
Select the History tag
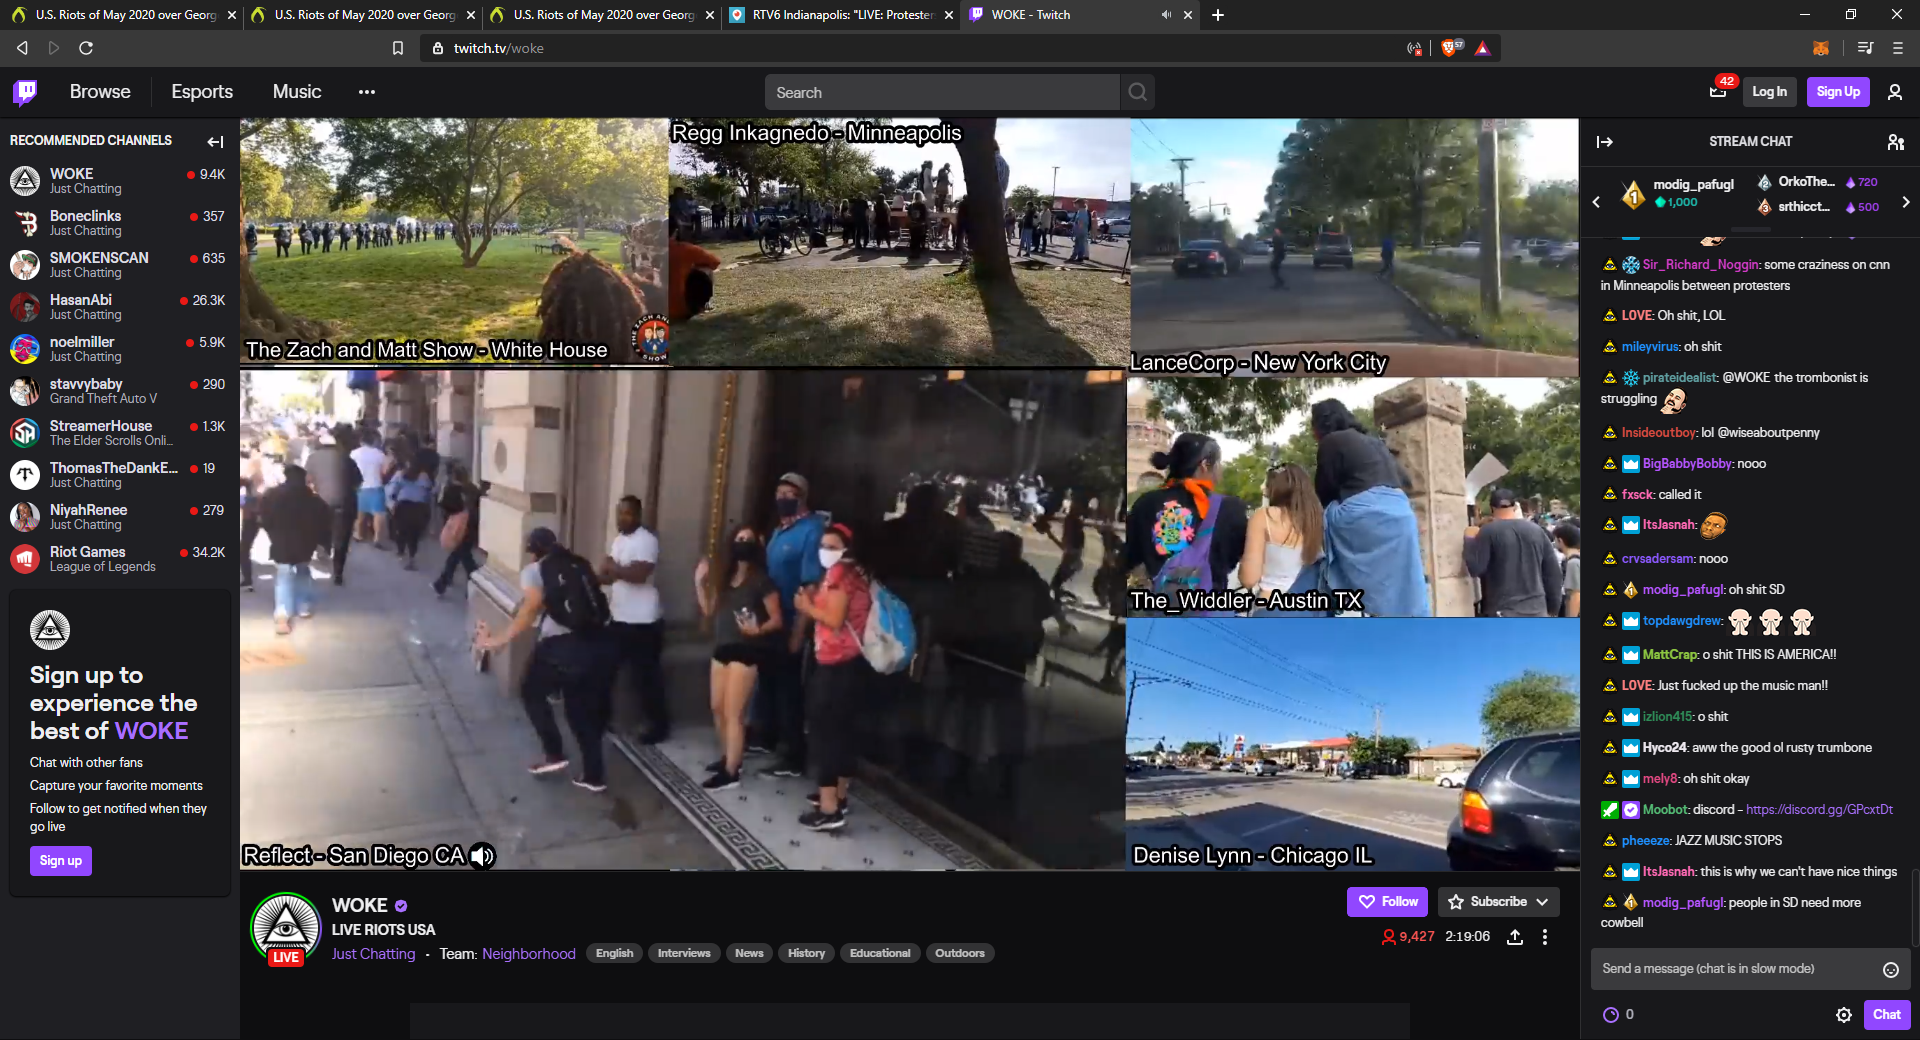point(806,953)
